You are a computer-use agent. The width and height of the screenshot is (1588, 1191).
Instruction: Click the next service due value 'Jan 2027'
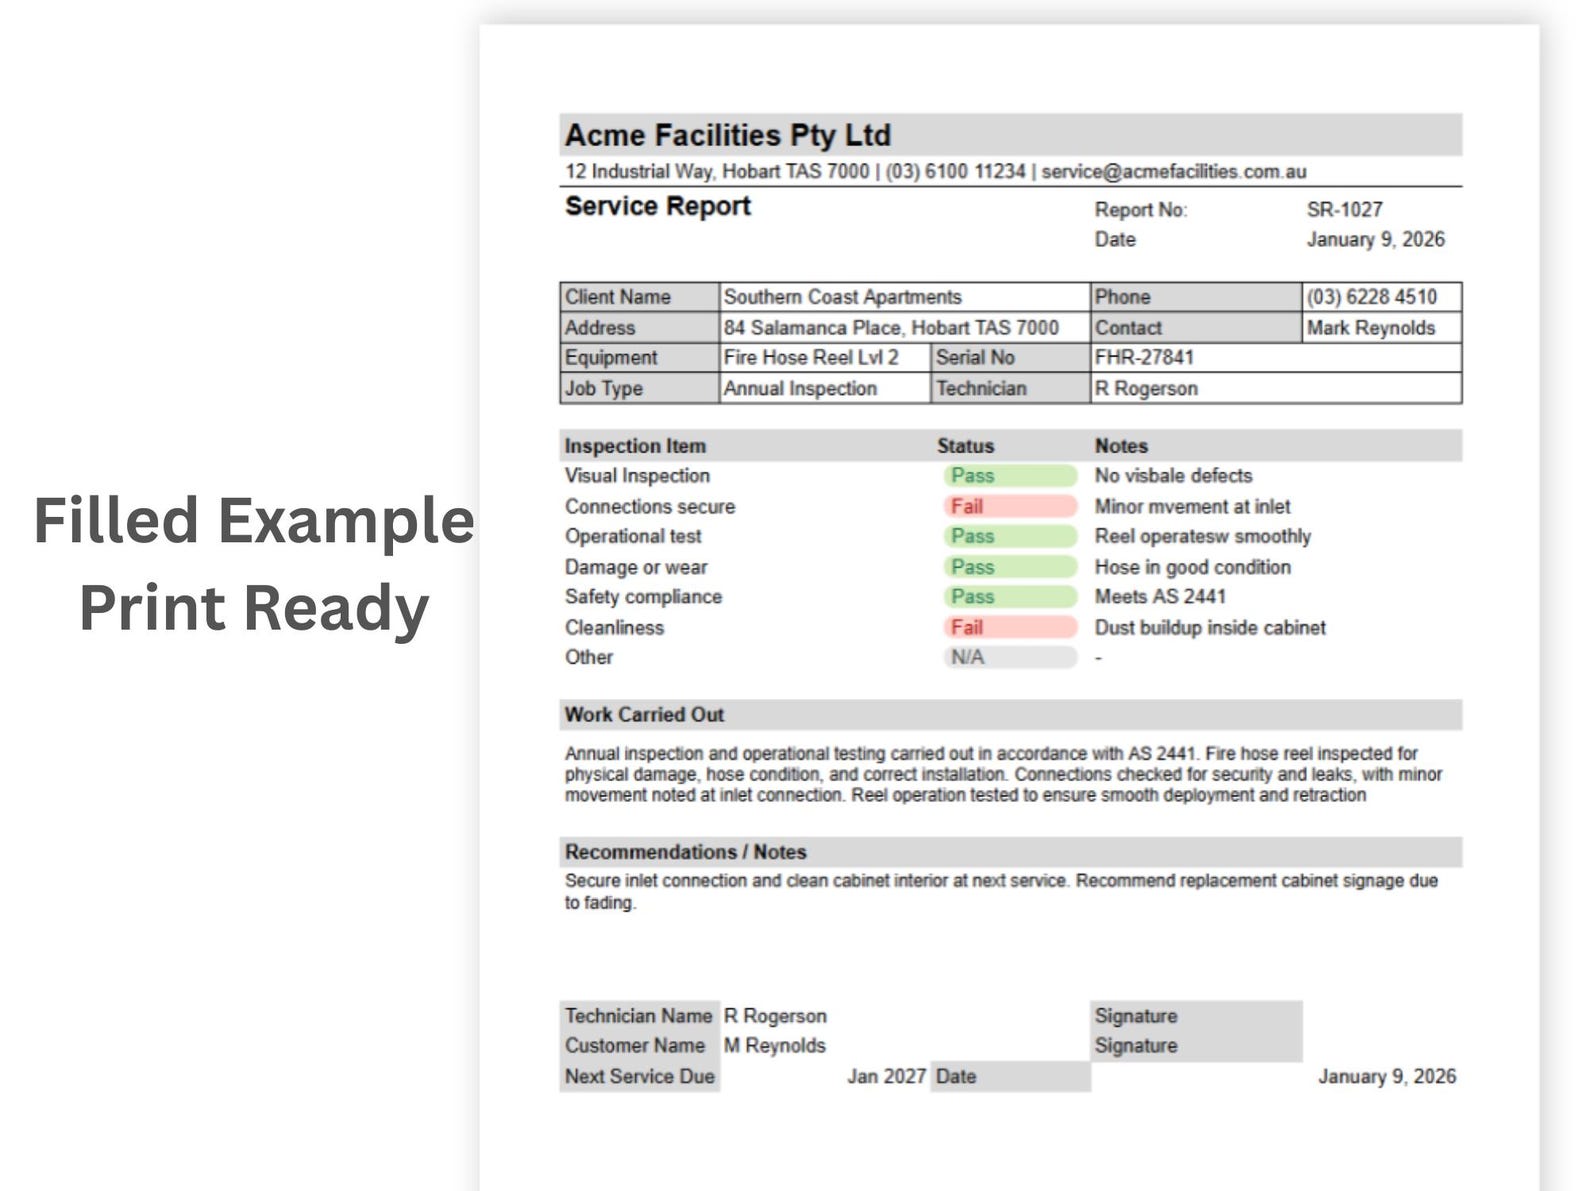(x=887, y=1077)
